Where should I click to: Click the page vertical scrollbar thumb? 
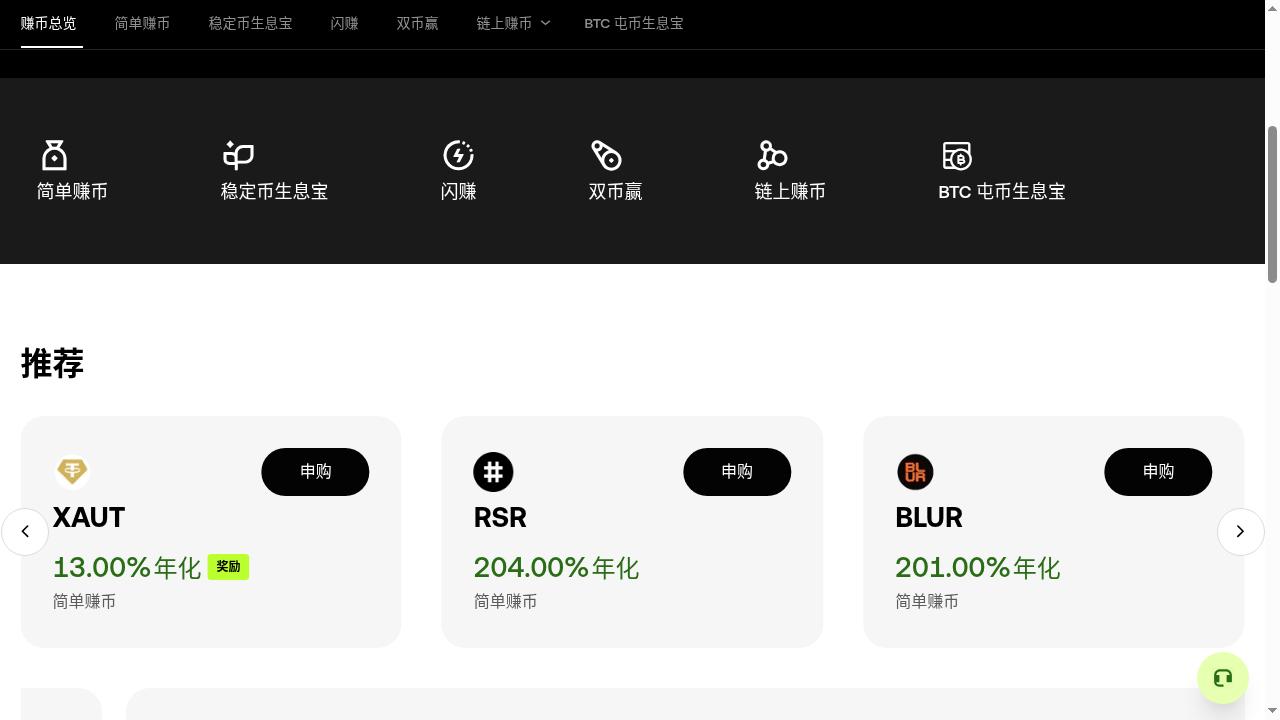[x=1272, y=204]
